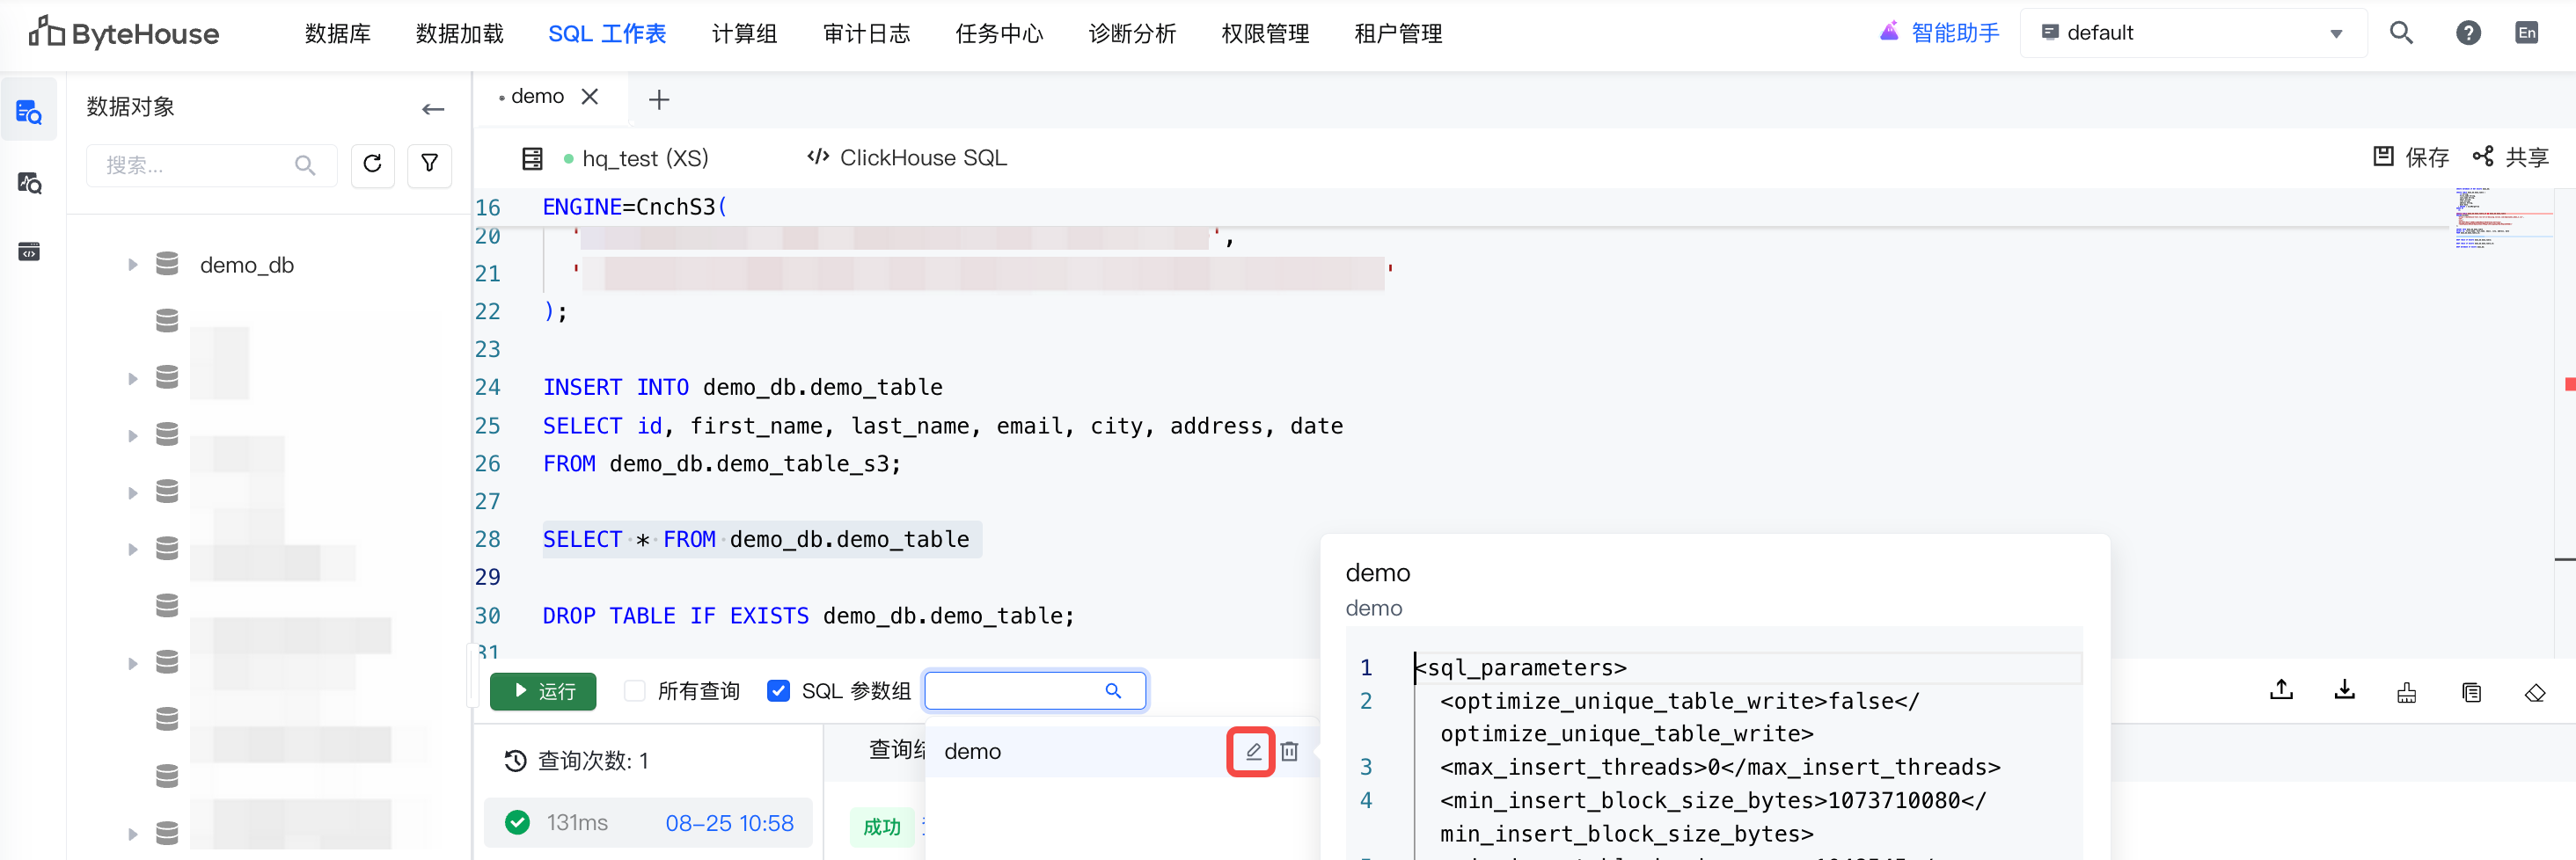Click line 24 INSERT INTO statement

pos(742,387)
